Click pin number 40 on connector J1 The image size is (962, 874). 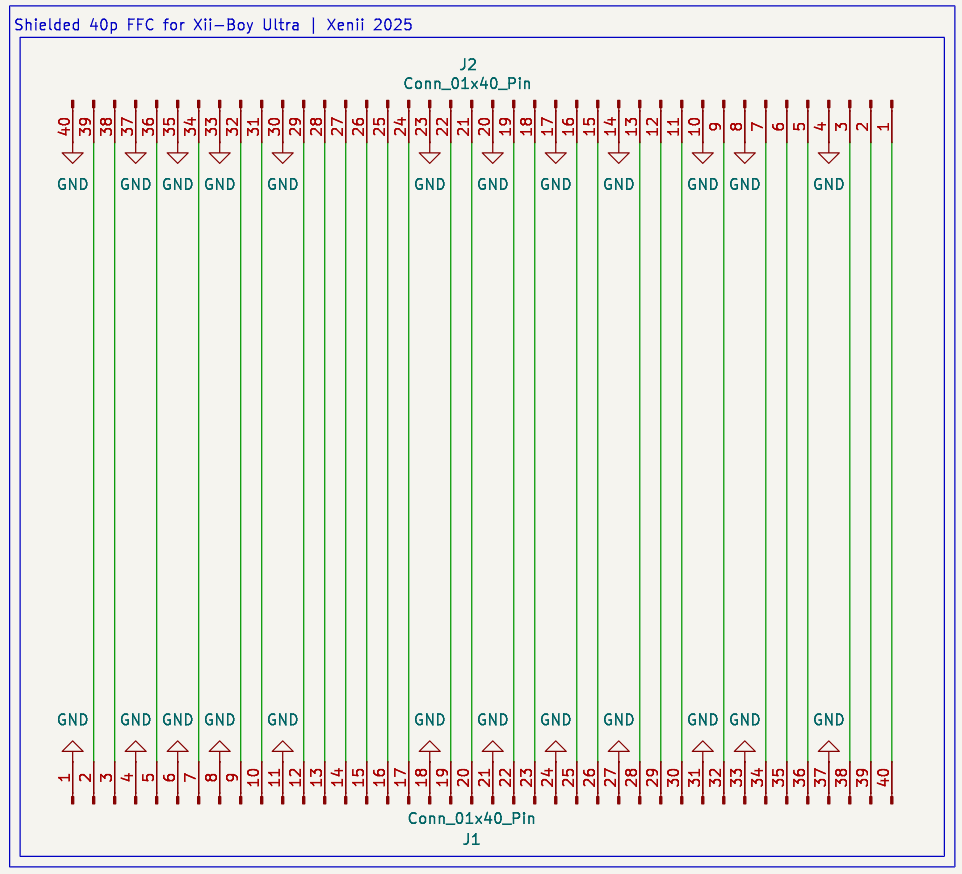883,778
